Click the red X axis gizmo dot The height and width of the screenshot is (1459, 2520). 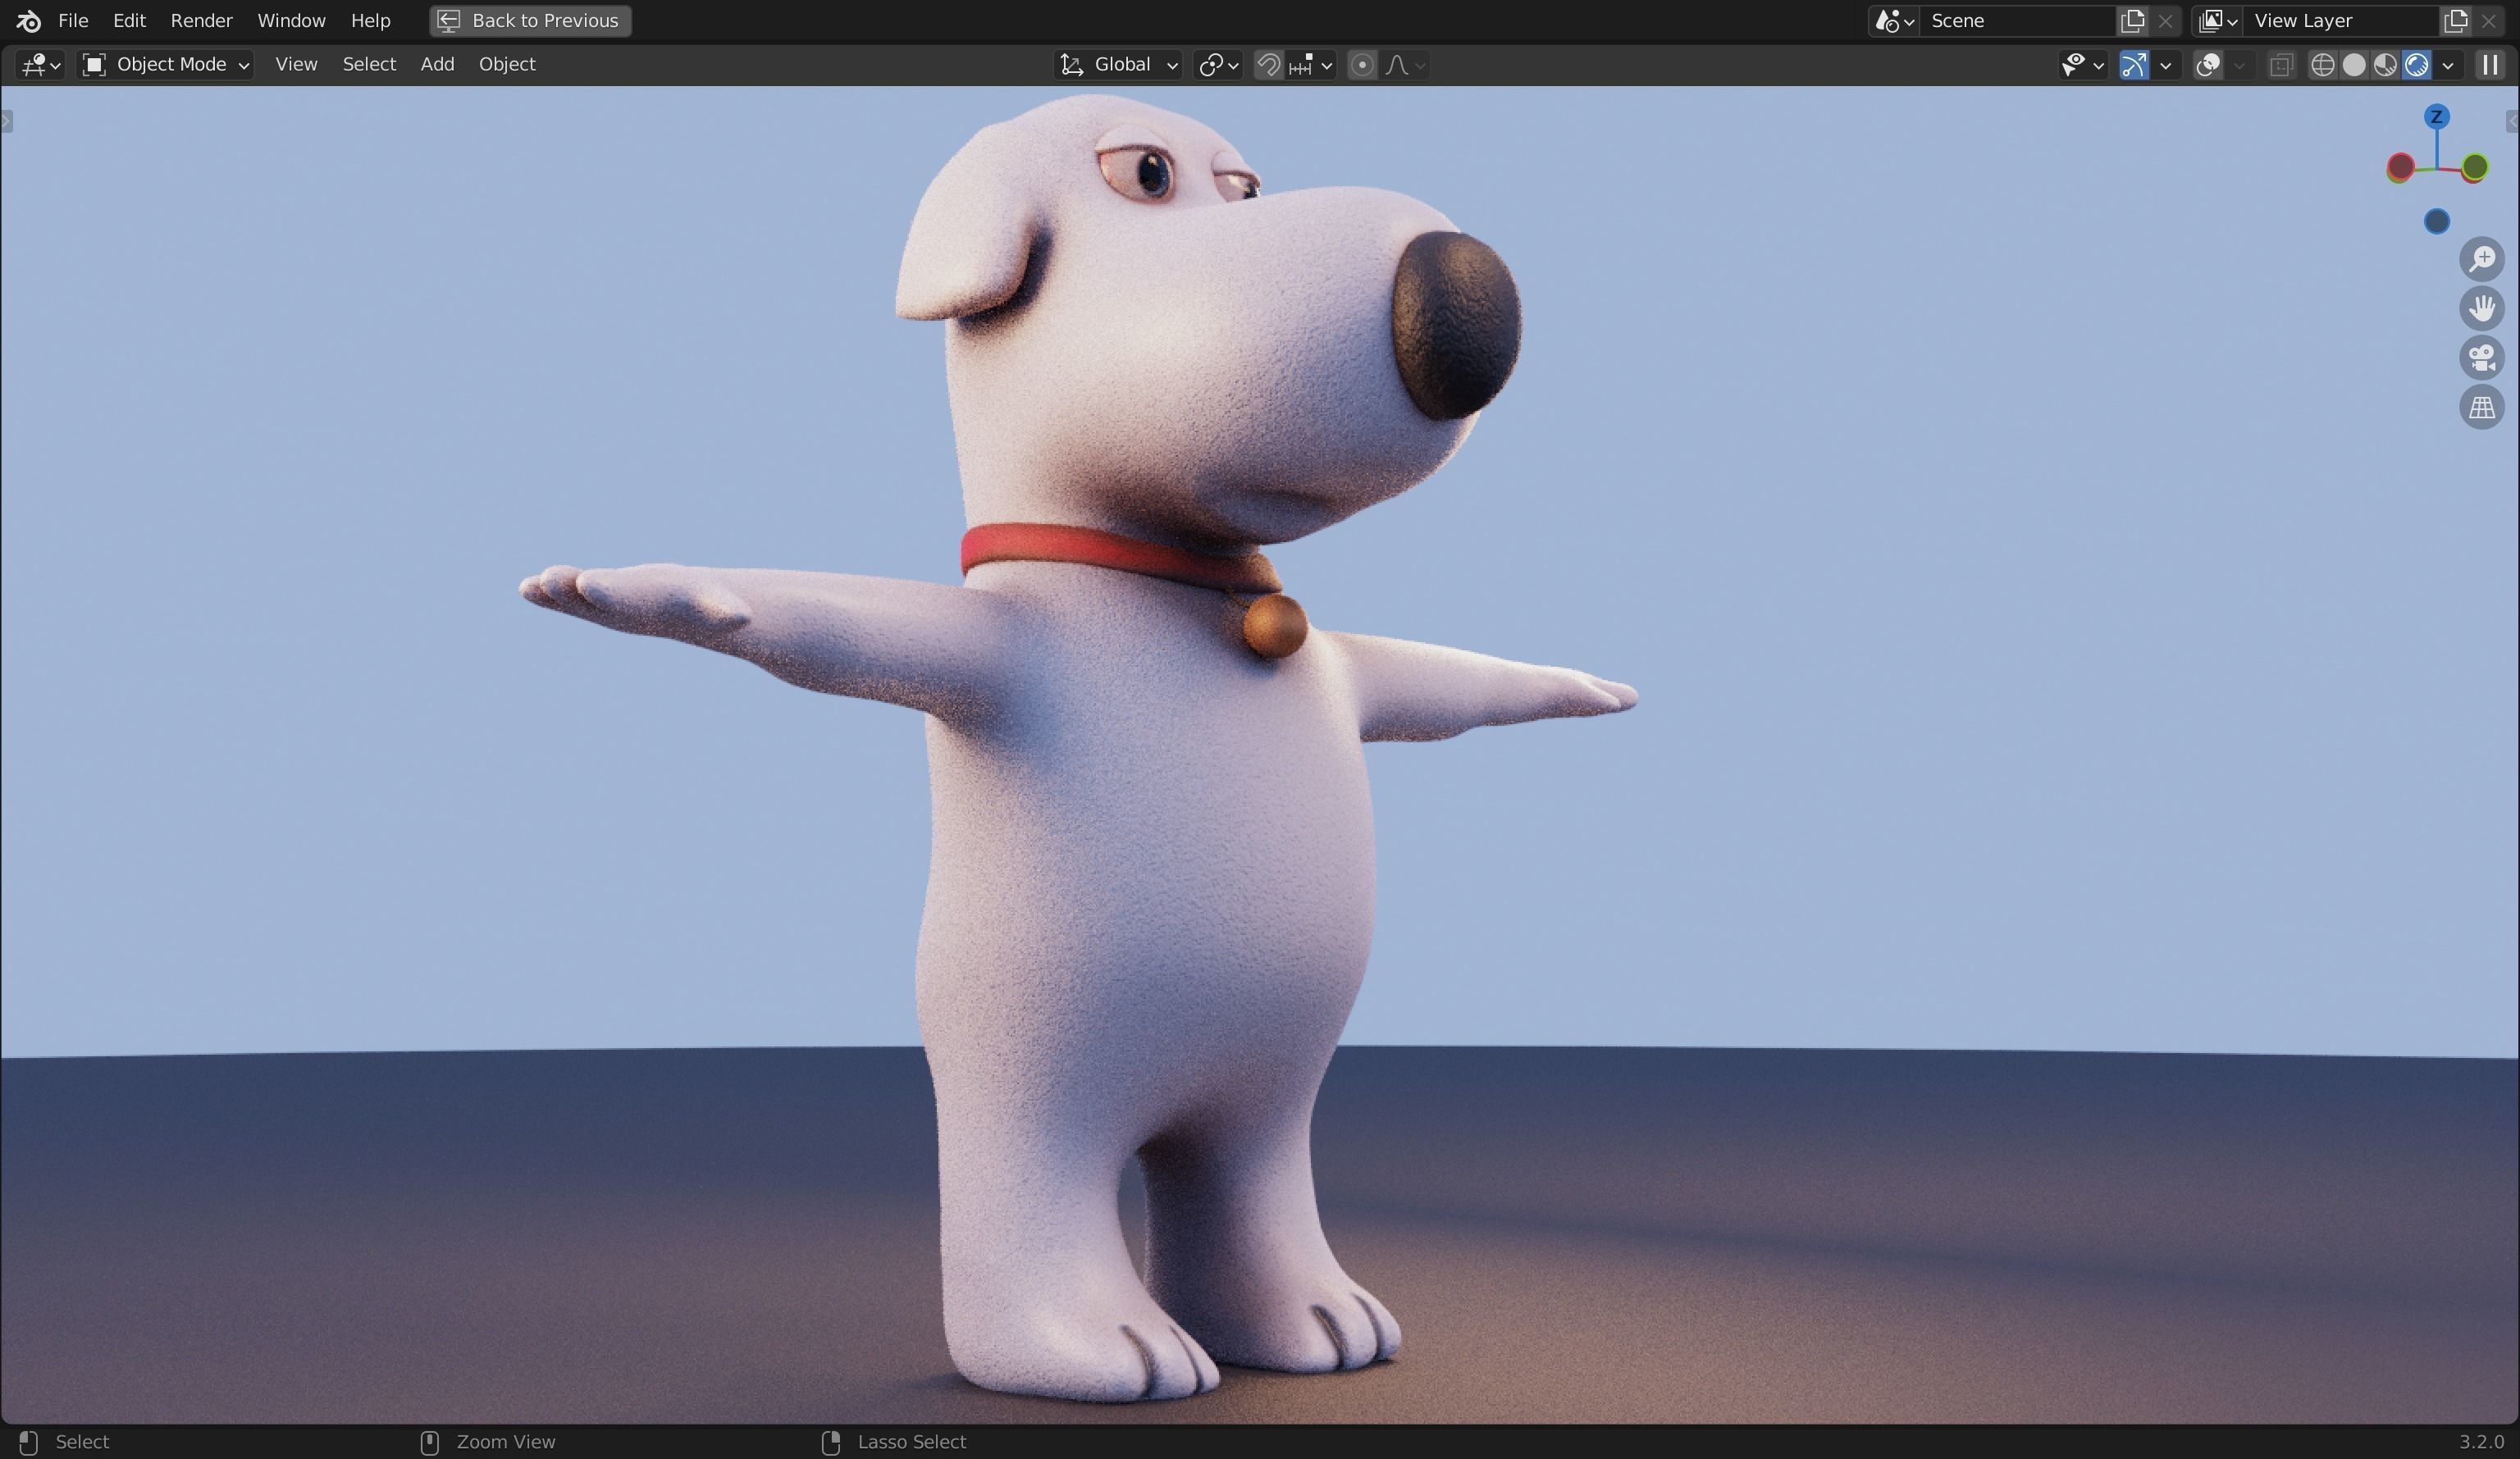point(2400,167)
